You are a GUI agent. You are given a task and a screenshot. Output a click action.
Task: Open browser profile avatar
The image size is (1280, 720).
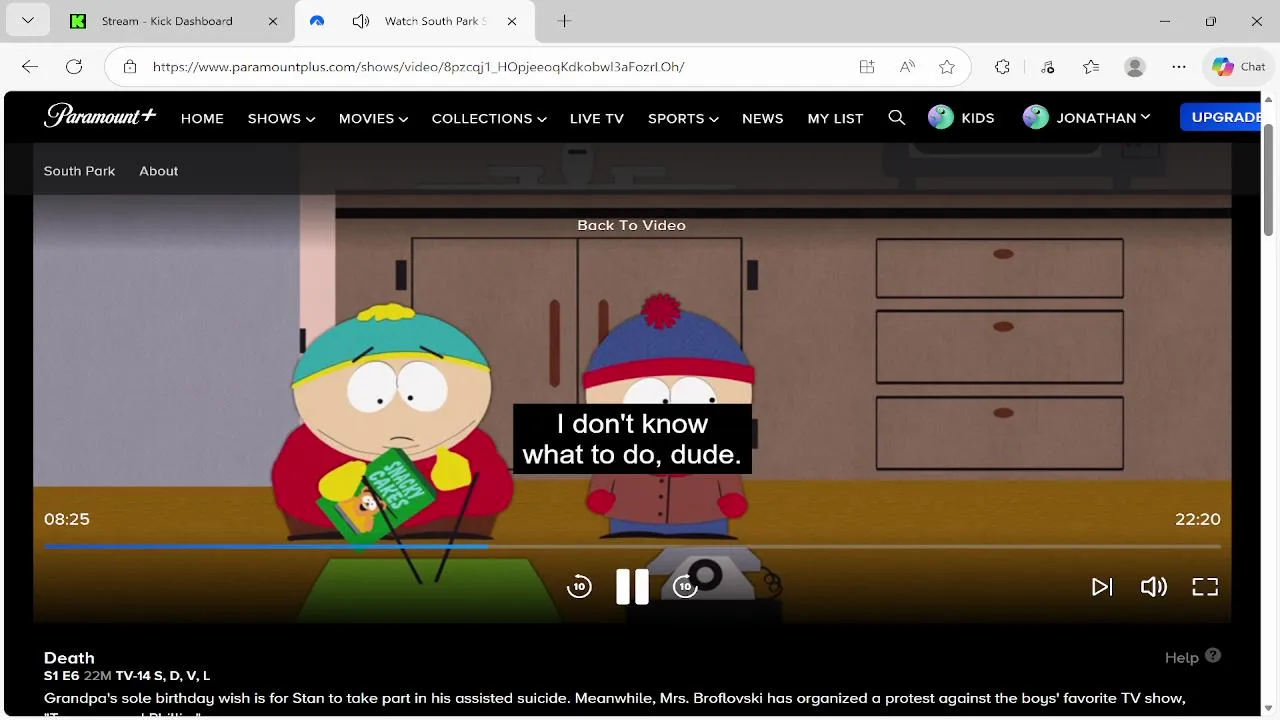pos(1135,67)
